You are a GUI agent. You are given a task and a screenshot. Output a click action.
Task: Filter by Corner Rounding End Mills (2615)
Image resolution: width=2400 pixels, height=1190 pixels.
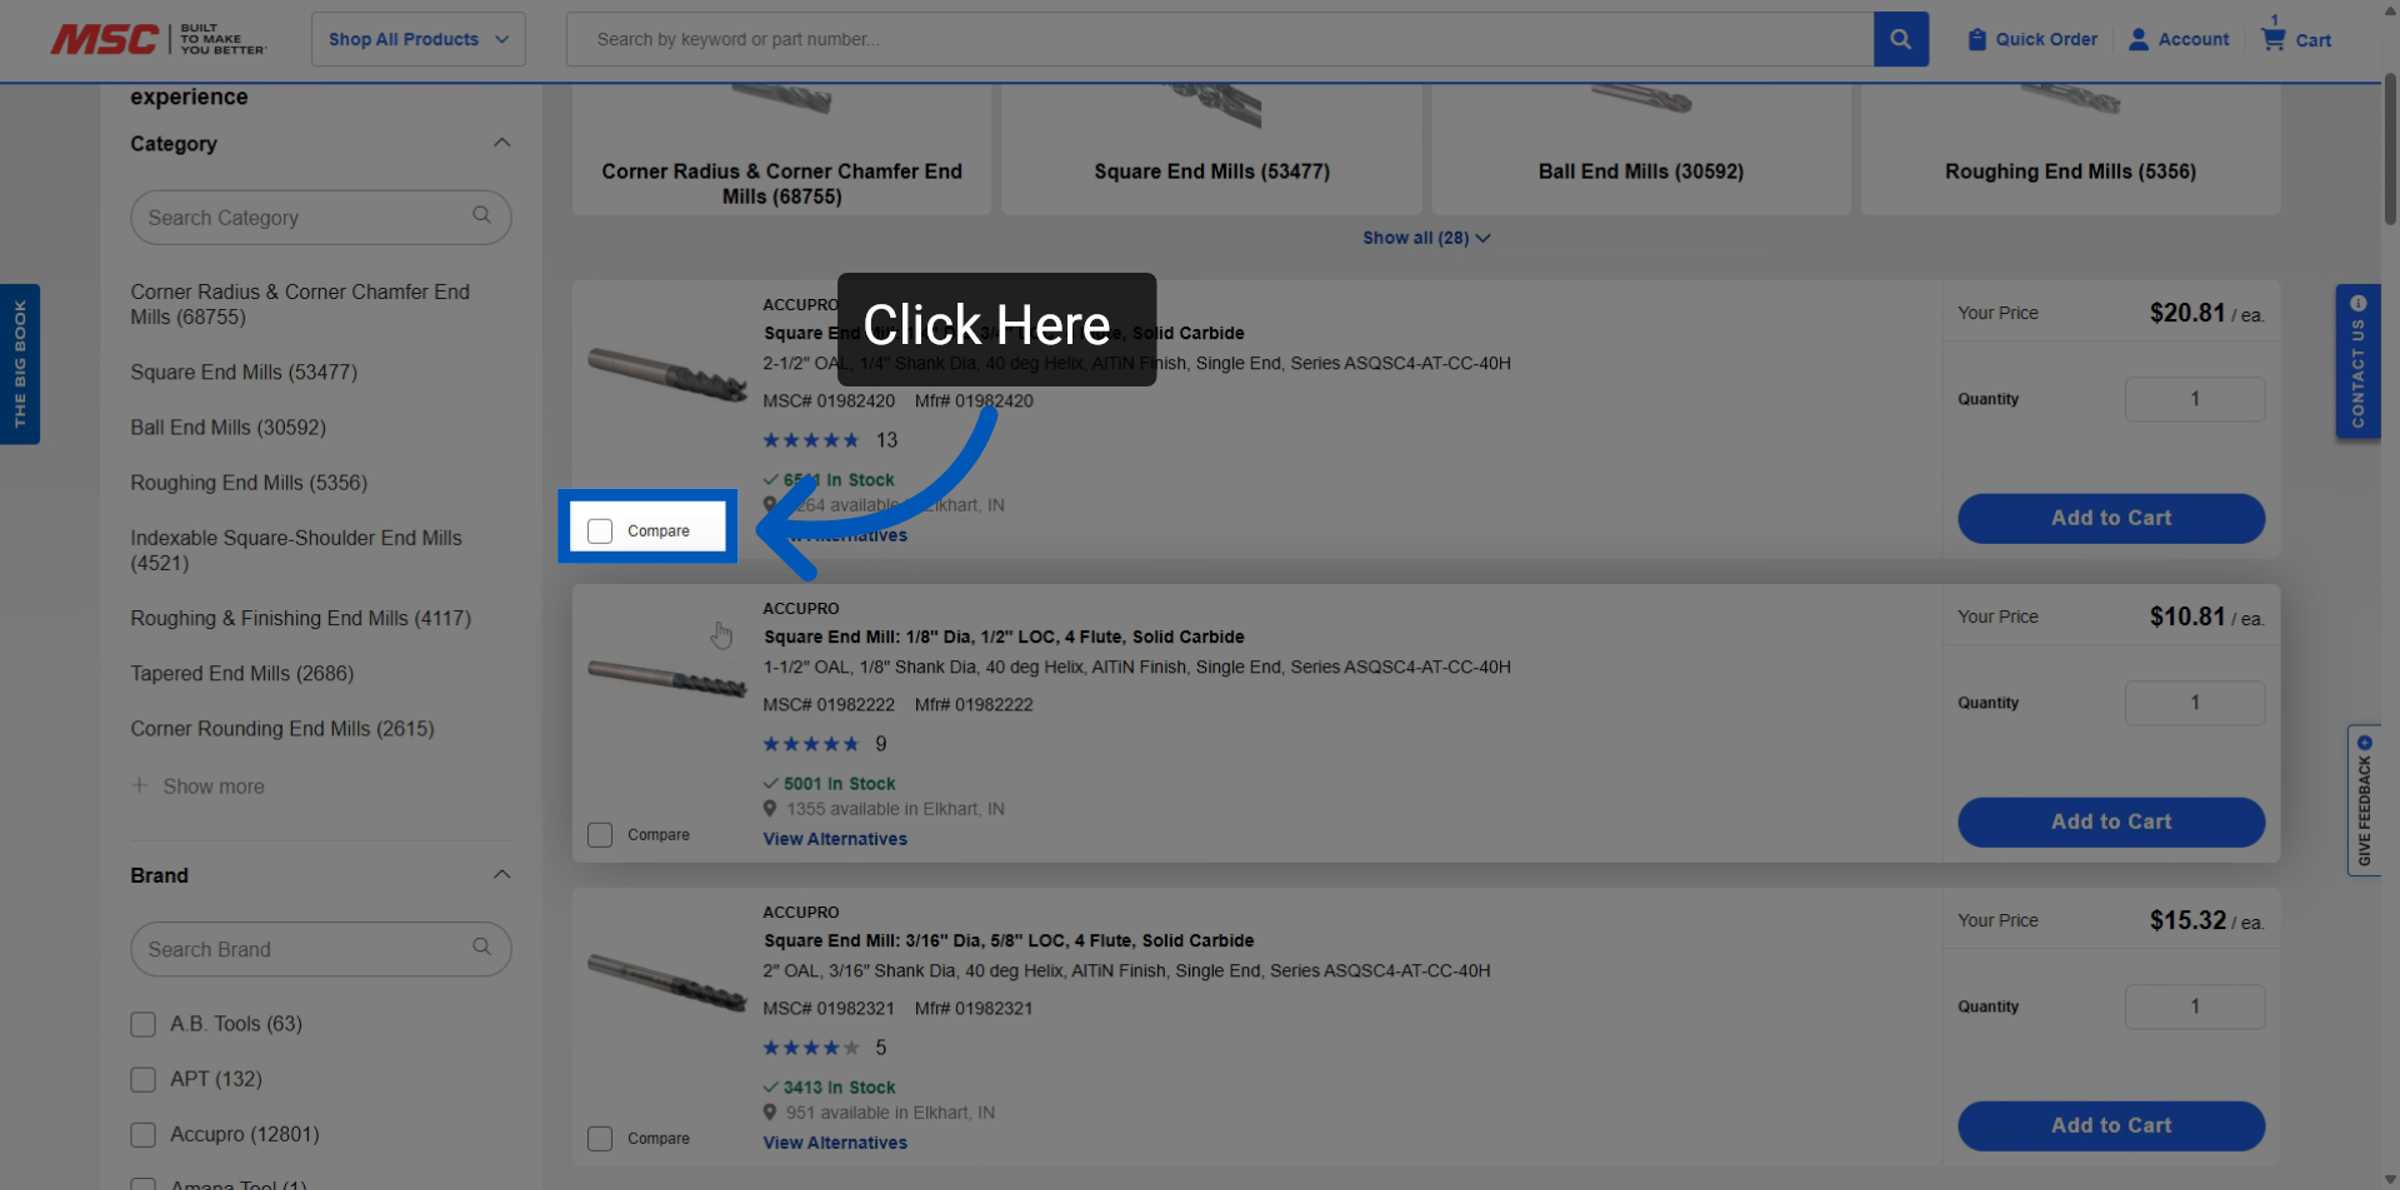point(282,728)
